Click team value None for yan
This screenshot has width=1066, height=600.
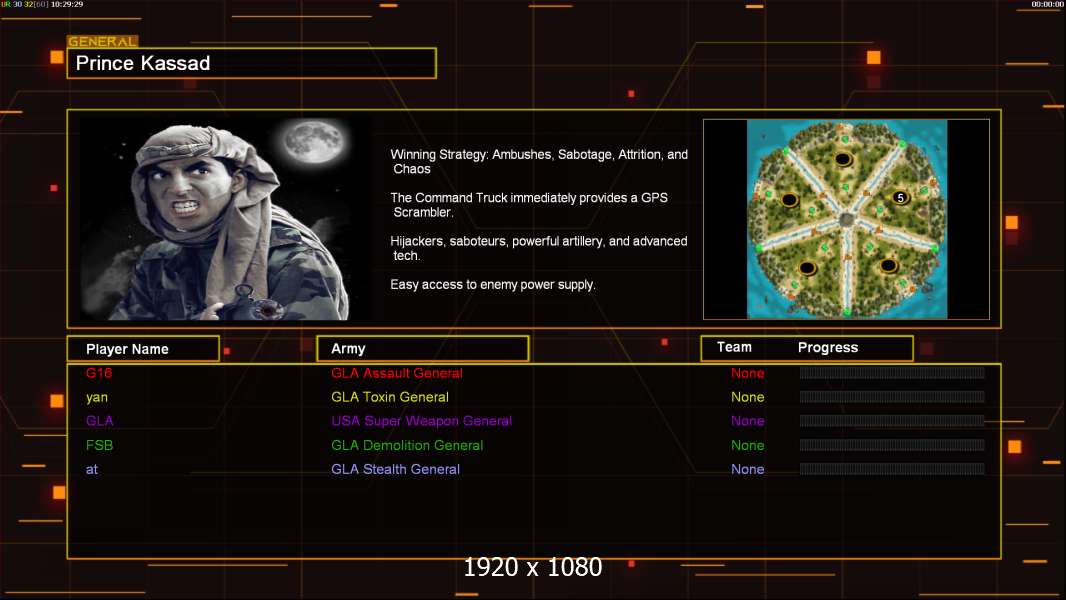click(x=747, y=397)
